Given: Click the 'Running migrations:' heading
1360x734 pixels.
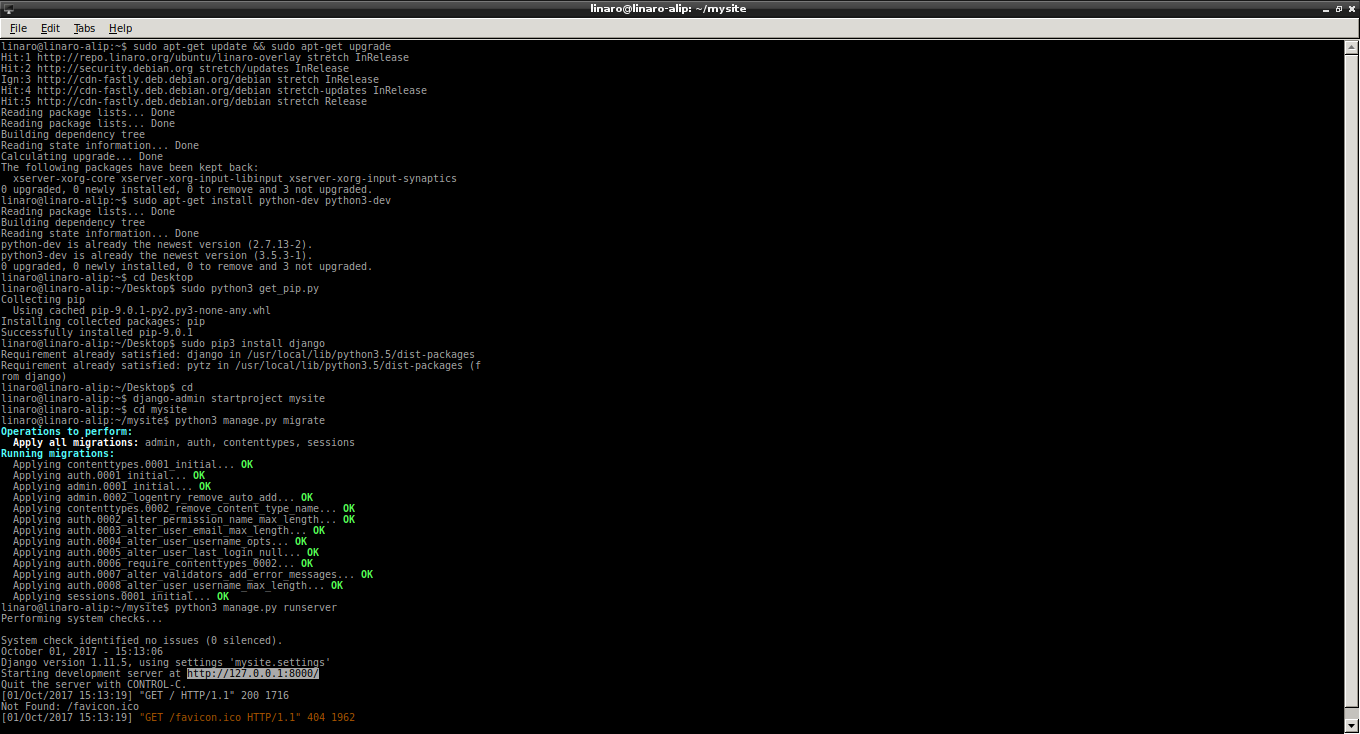Looking at the screenshot, I should click(x=58, y=454).
